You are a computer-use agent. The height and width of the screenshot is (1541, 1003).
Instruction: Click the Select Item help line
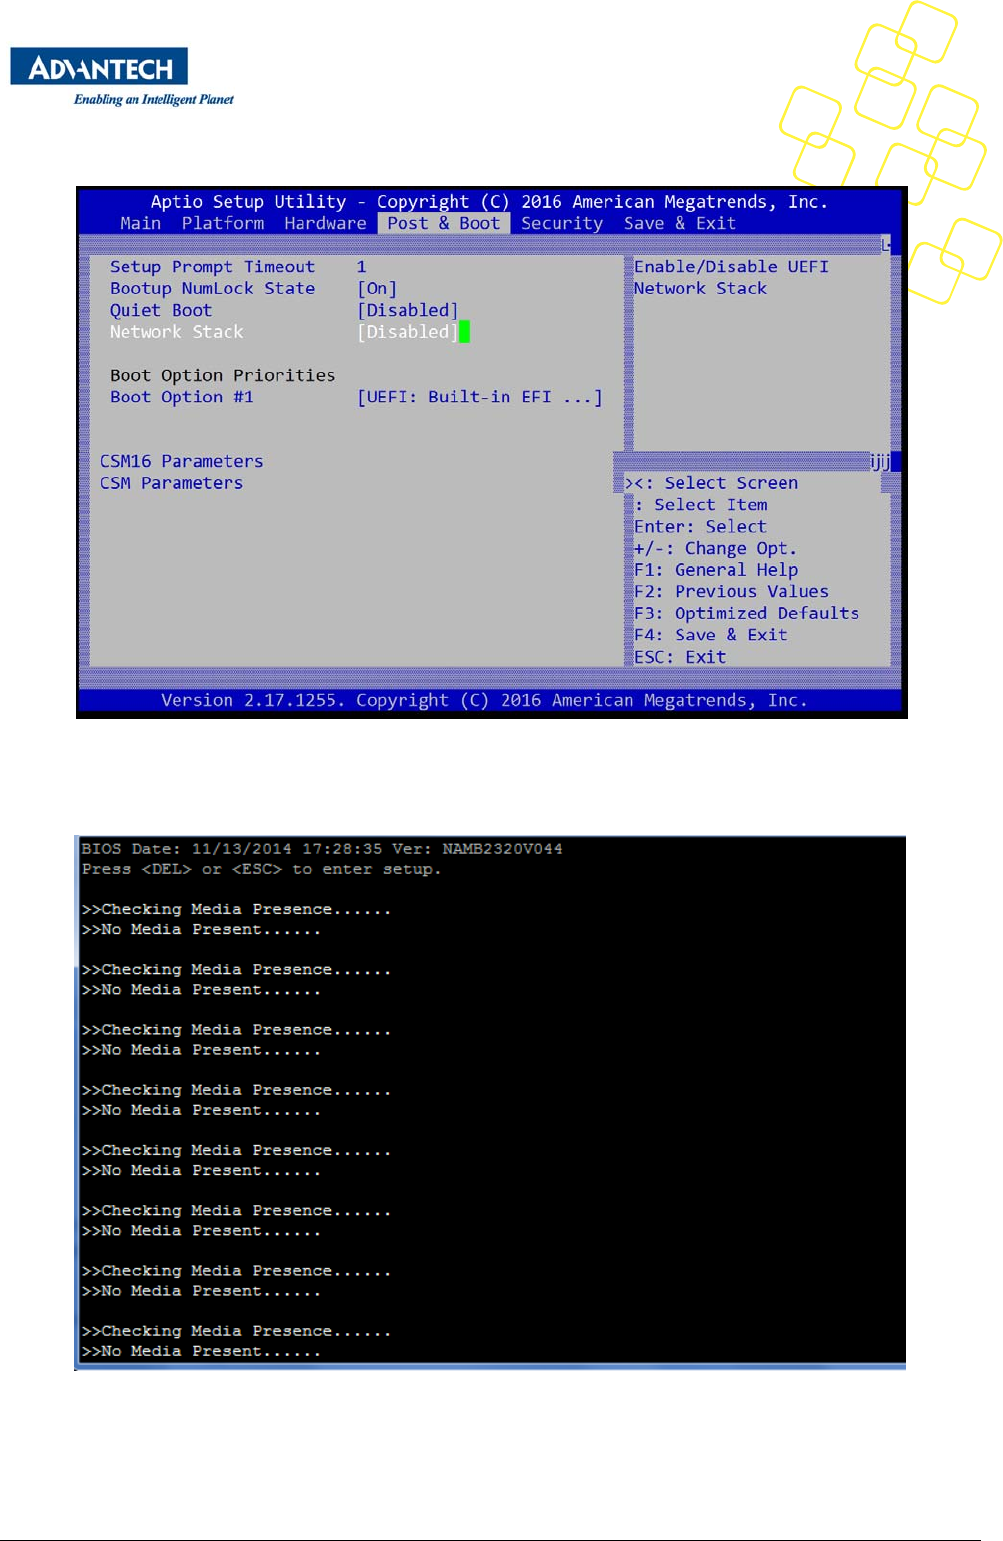pos(701,505)
